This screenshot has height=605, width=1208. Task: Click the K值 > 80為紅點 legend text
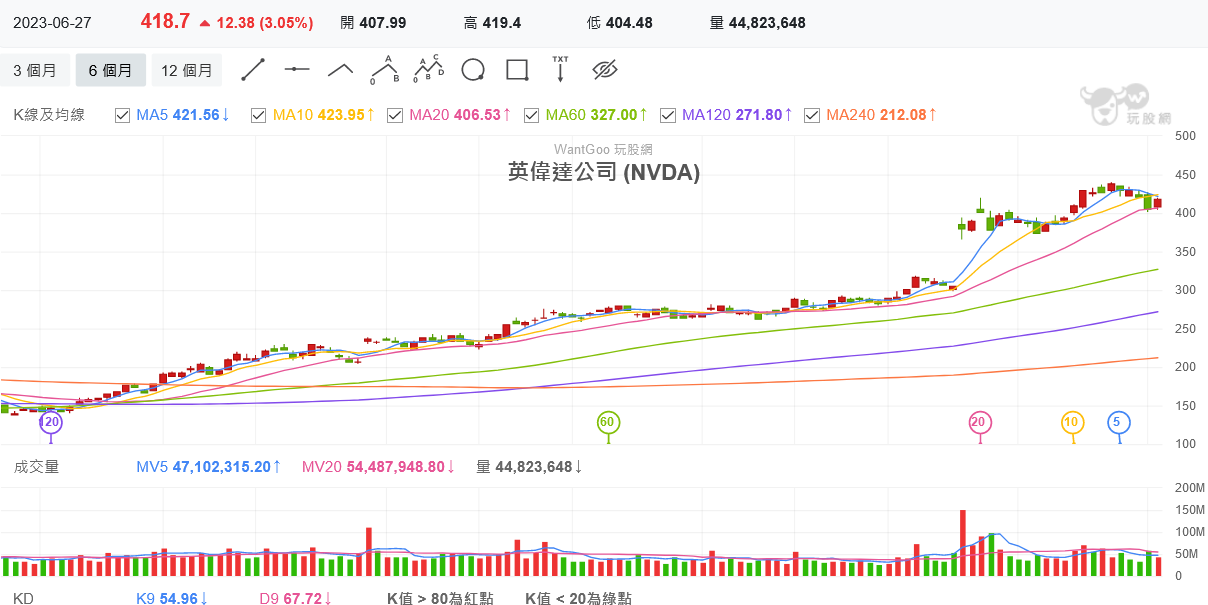(439, 599)
